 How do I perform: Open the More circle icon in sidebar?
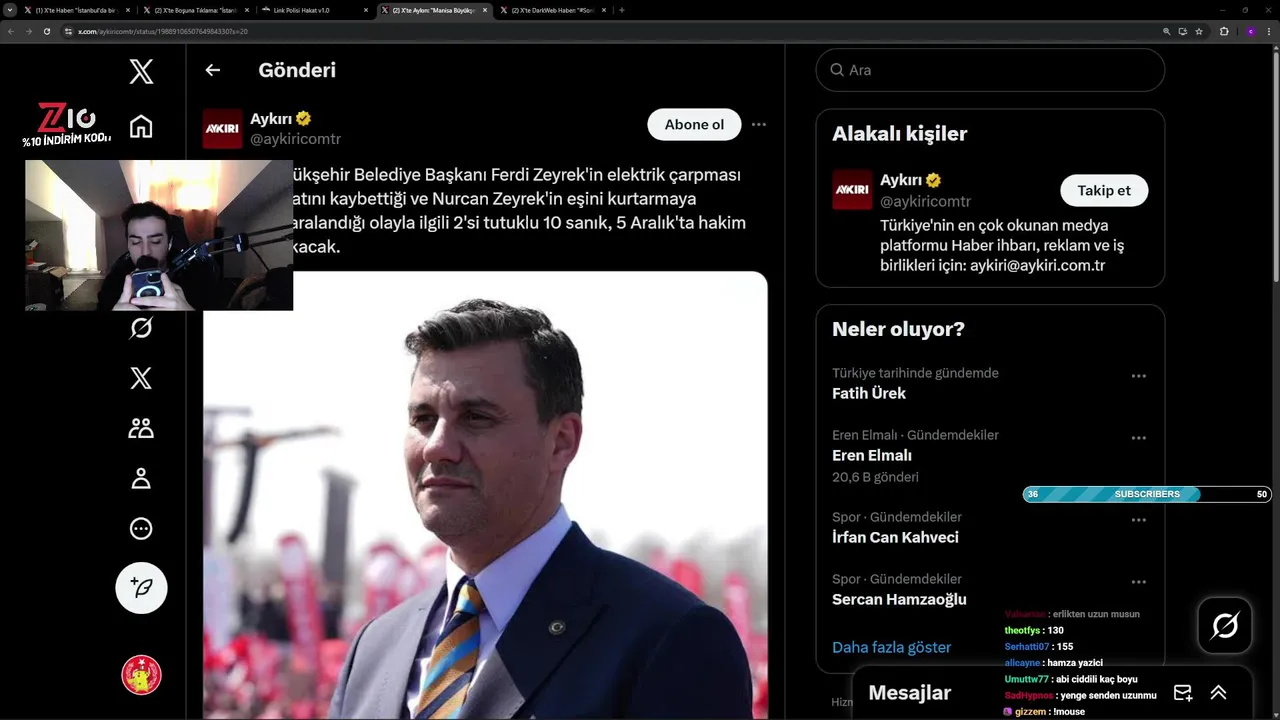coord(141,528)
